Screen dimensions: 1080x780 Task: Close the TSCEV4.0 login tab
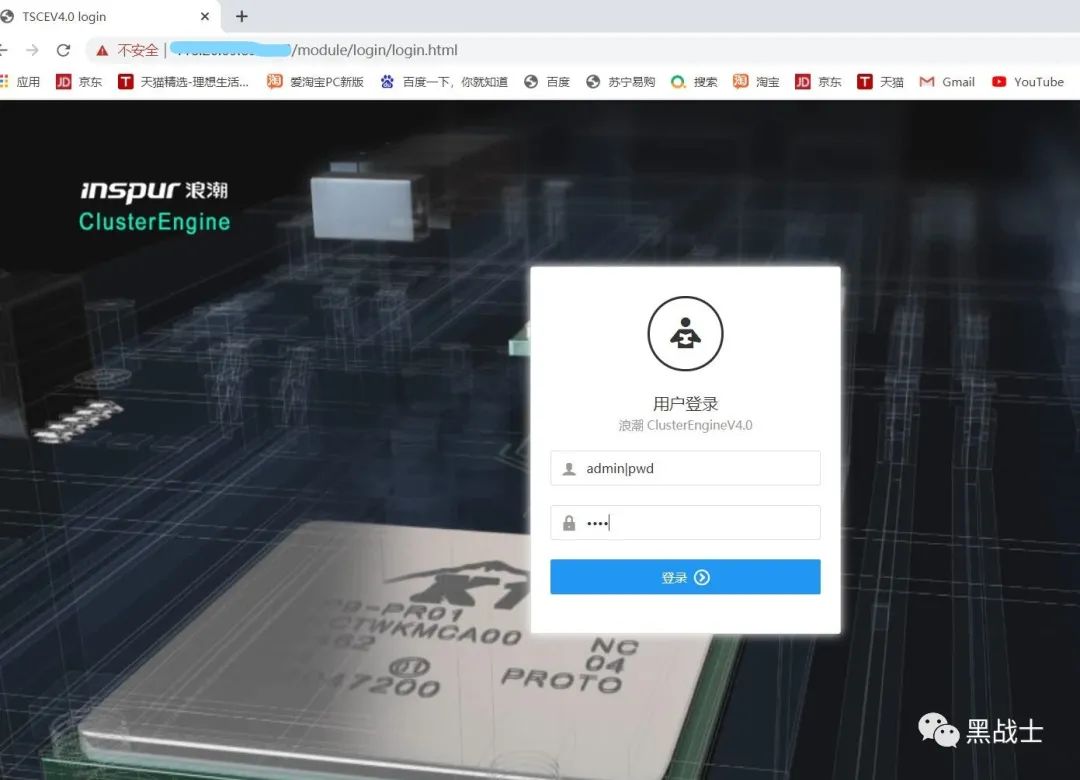pyautogui.click(x=205, y=17)
